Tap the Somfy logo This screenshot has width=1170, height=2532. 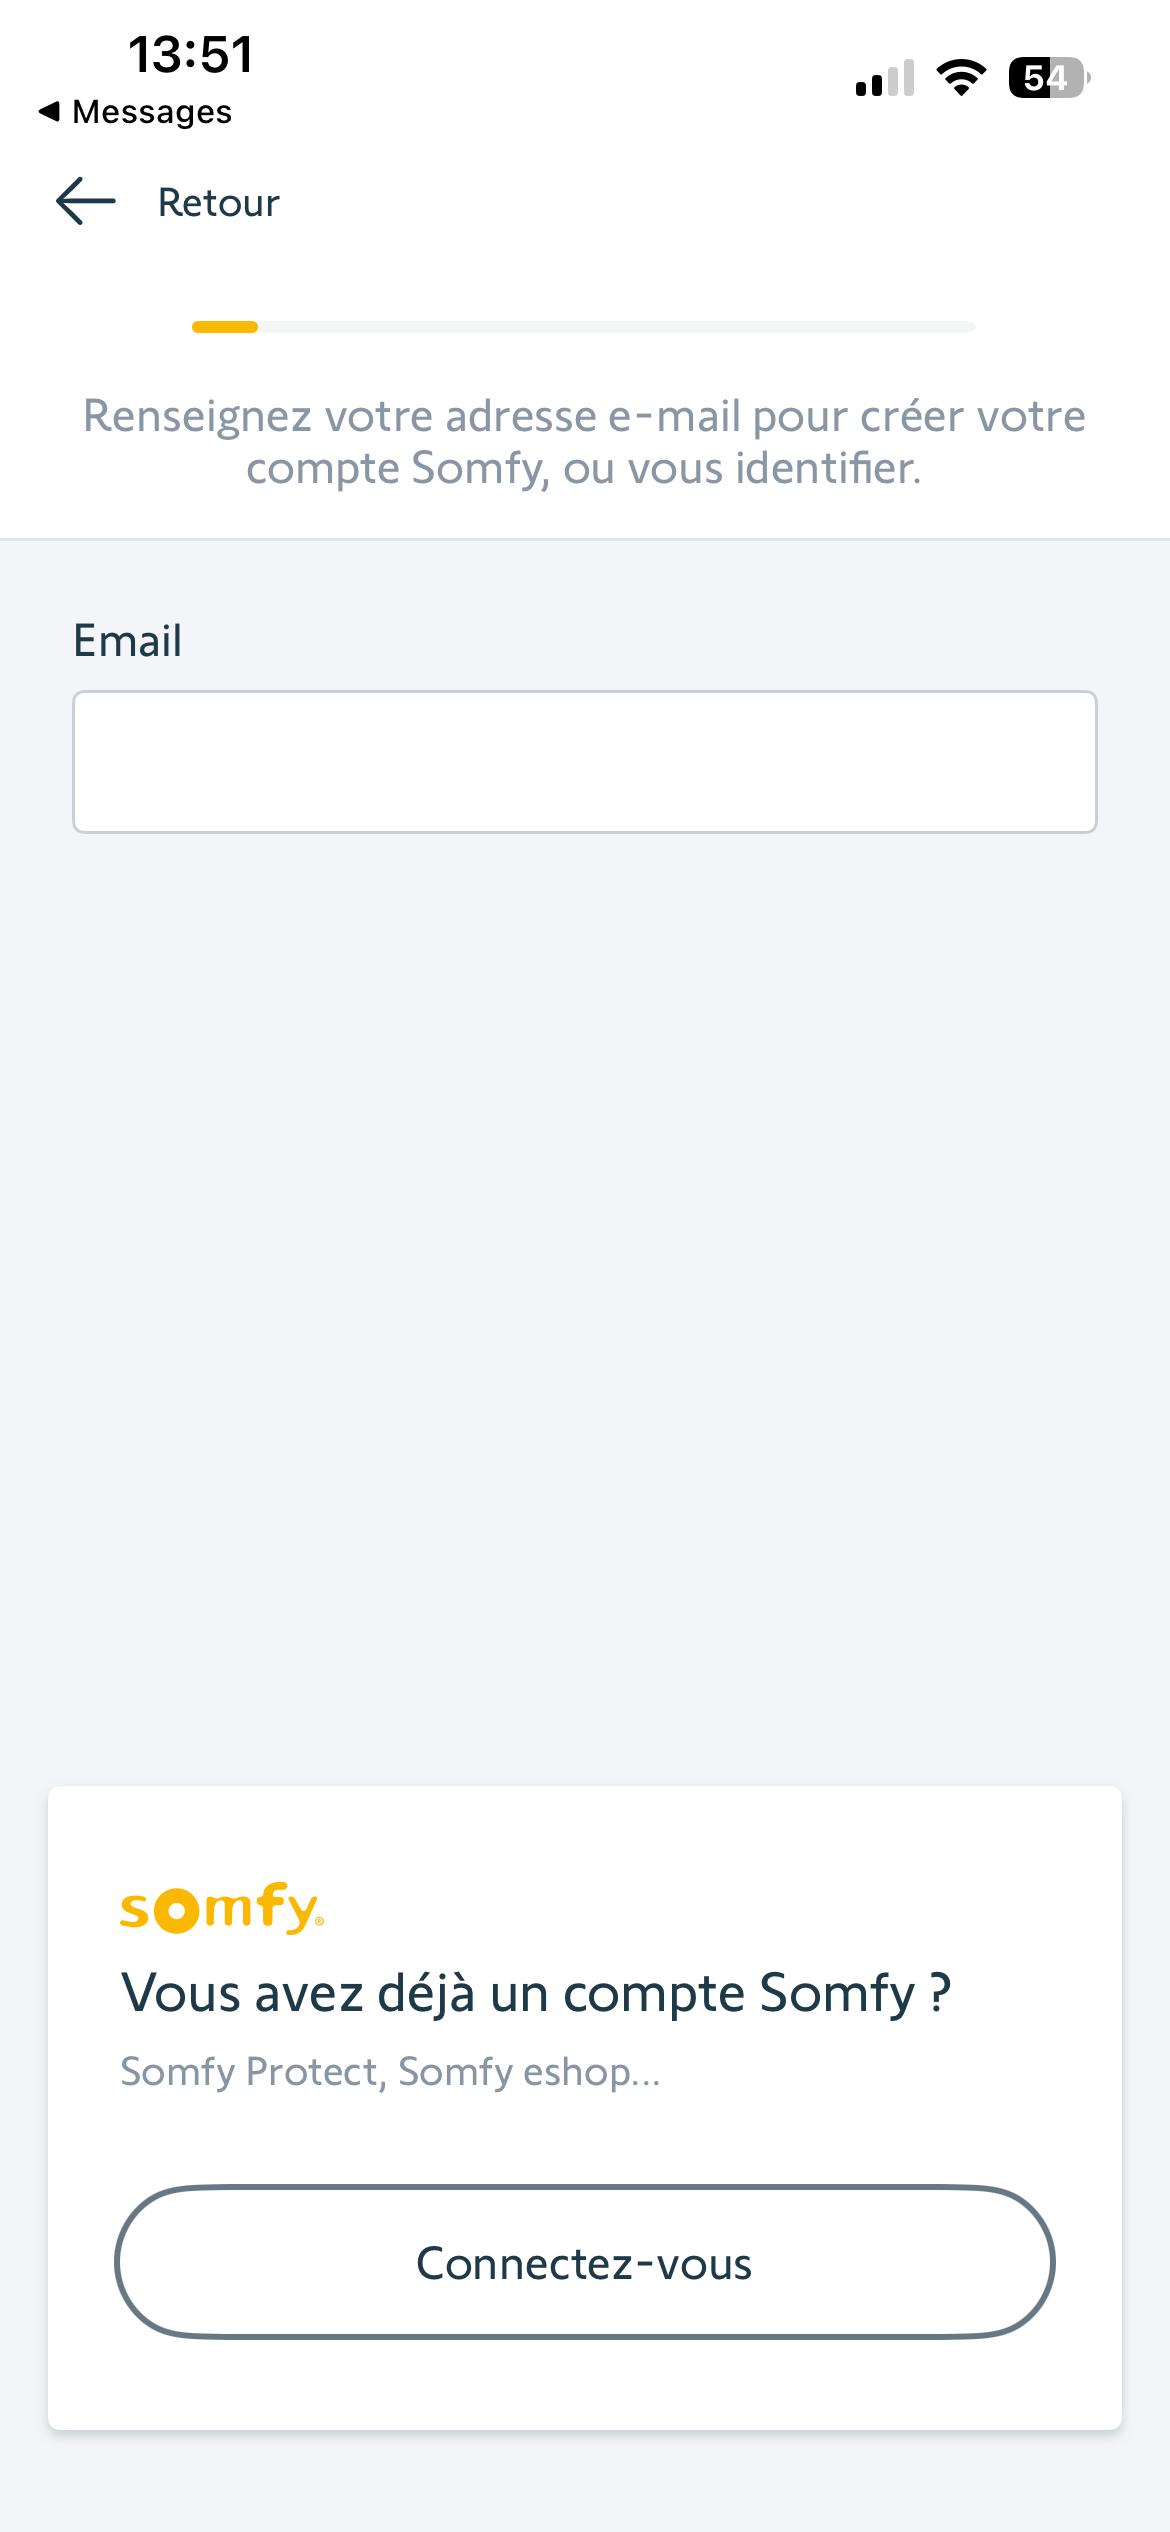click(222, 1908)
